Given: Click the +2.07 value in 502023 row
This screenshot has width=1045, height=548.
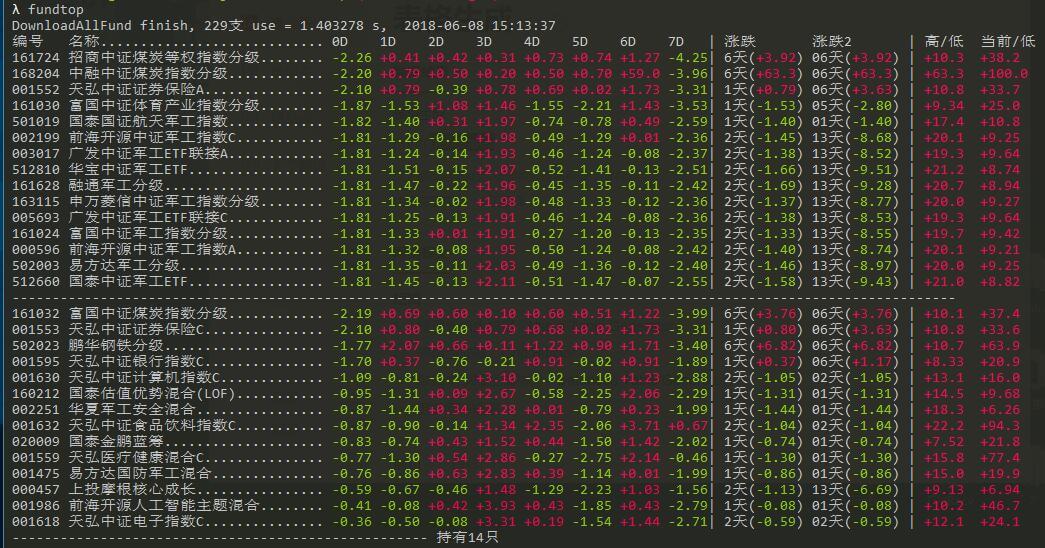Looking at the screenshot, I should 400,346.
